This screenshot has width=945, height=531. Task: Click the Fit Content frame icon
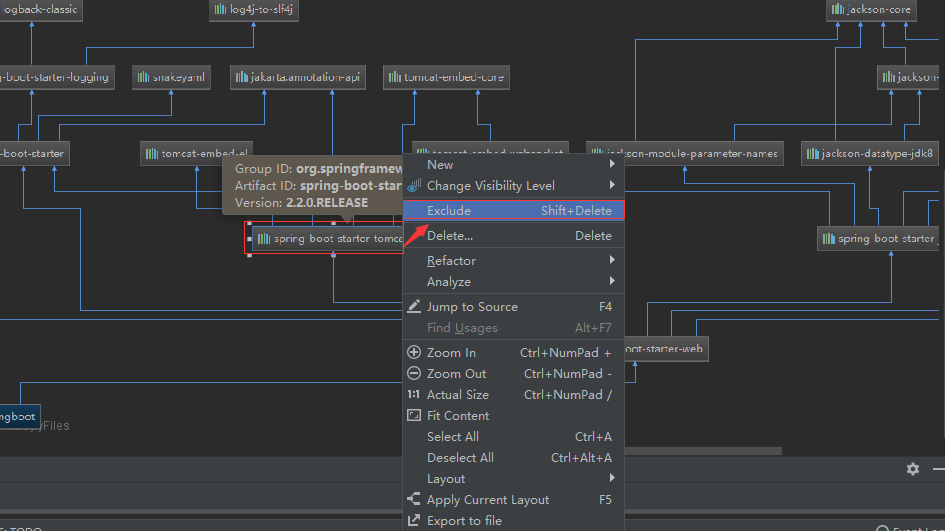(x=414, y=415)
